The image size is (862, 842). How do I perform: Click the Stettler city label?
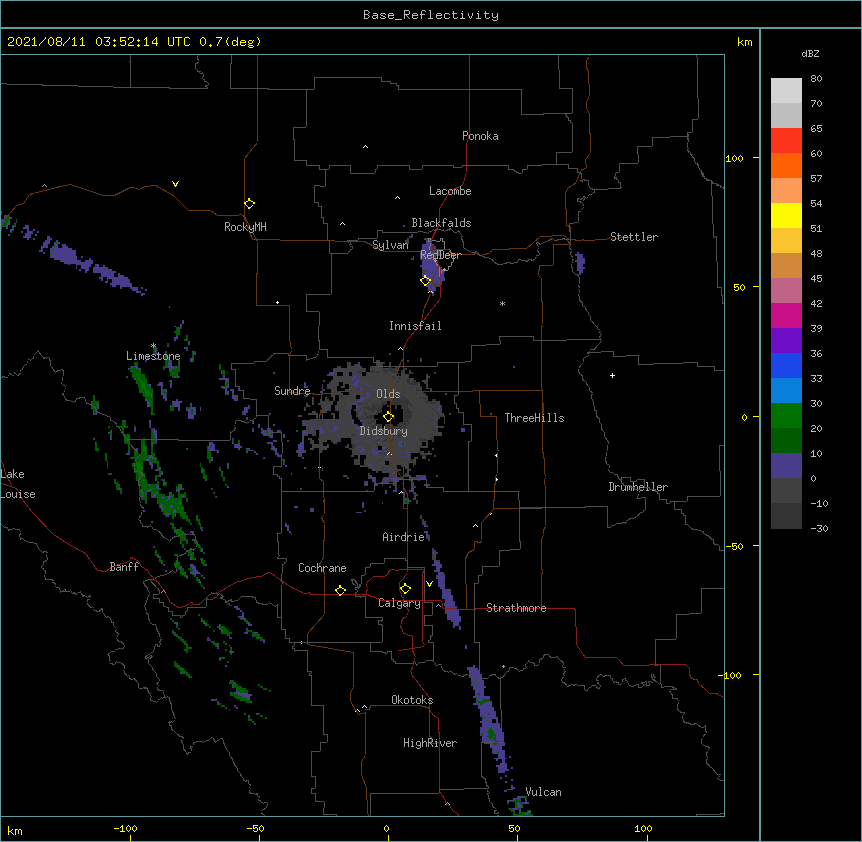tap(634, 237)
